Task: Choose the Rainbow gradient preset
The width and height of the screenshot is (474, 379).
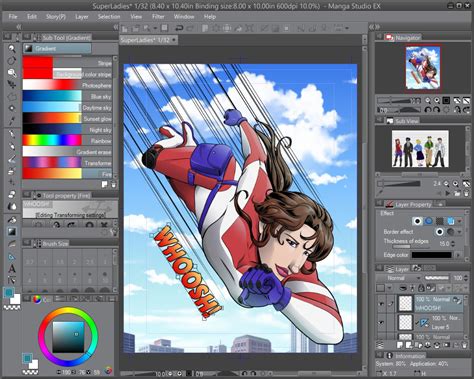Action: point(67,141)
